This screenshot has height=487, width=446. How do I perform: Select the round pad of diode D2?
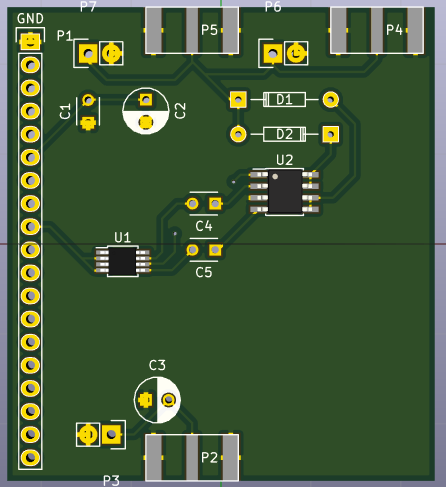pyautogui.click(x=238, y=134)
